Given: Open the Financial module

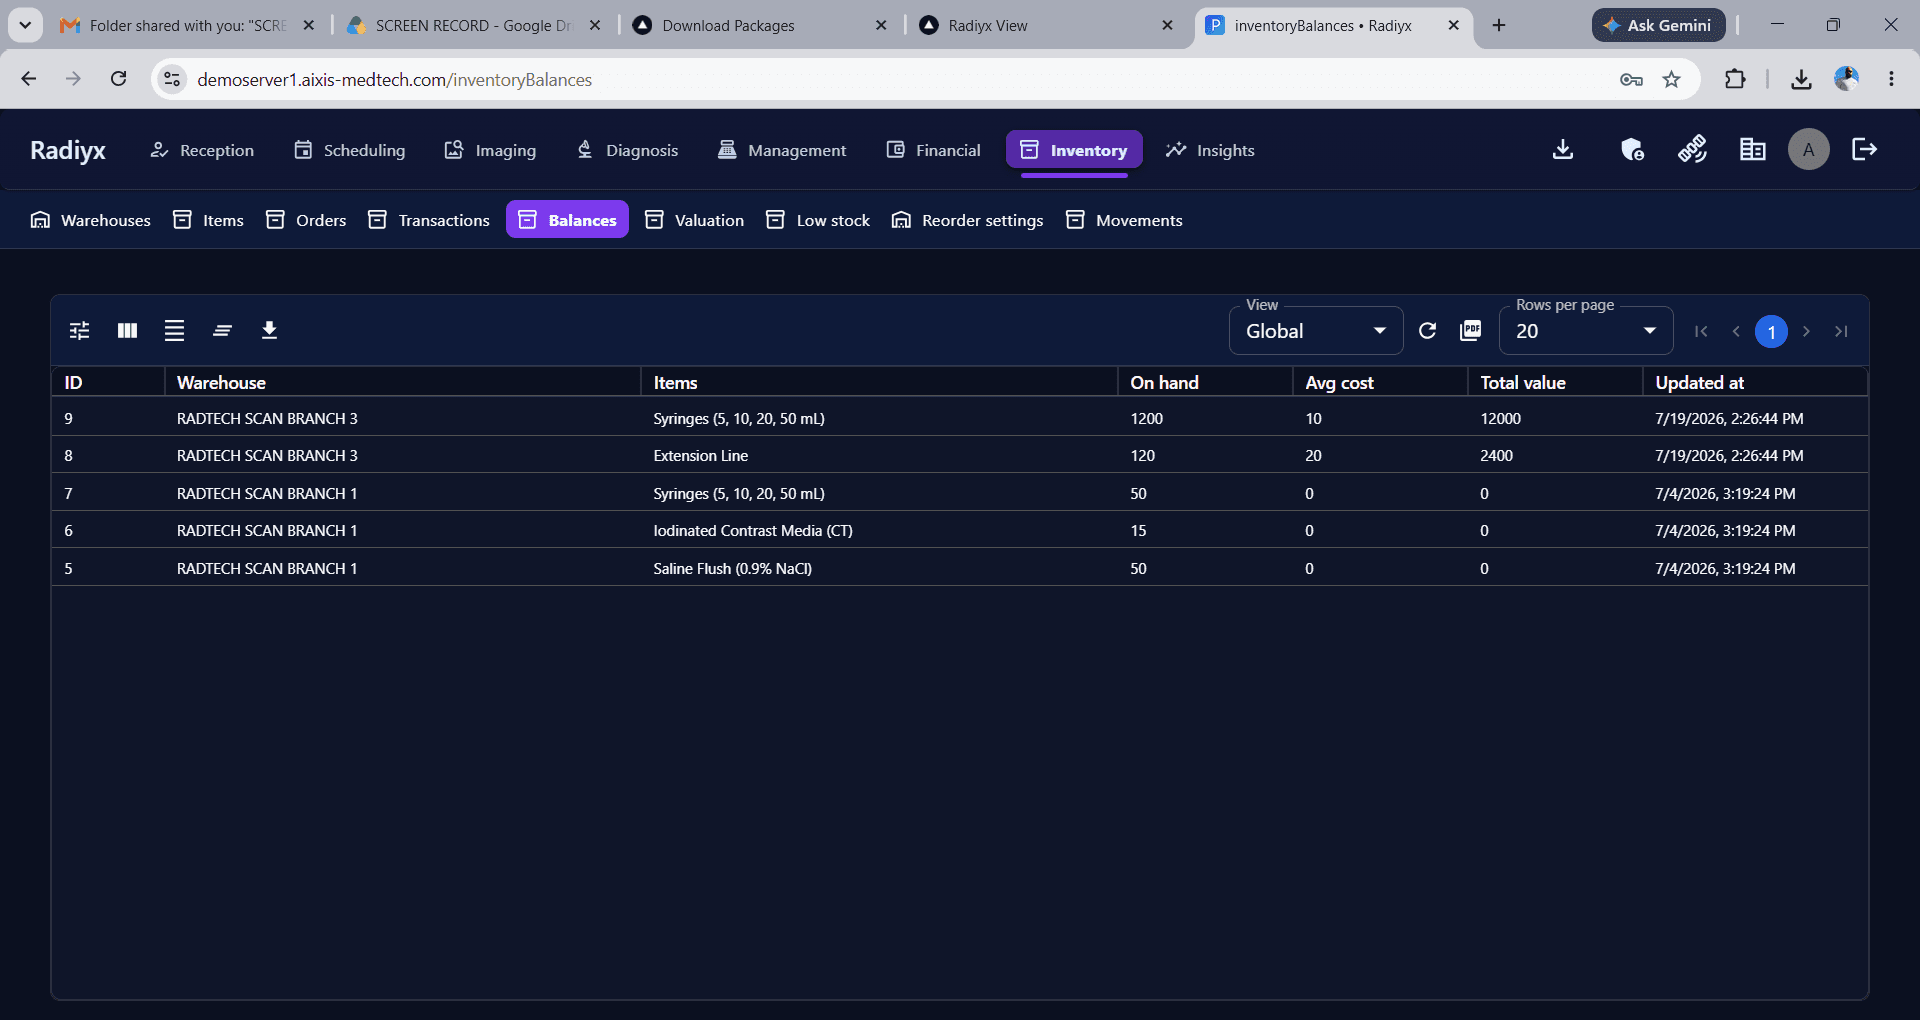Looking at the screenshot, I should tap(933, 150).
